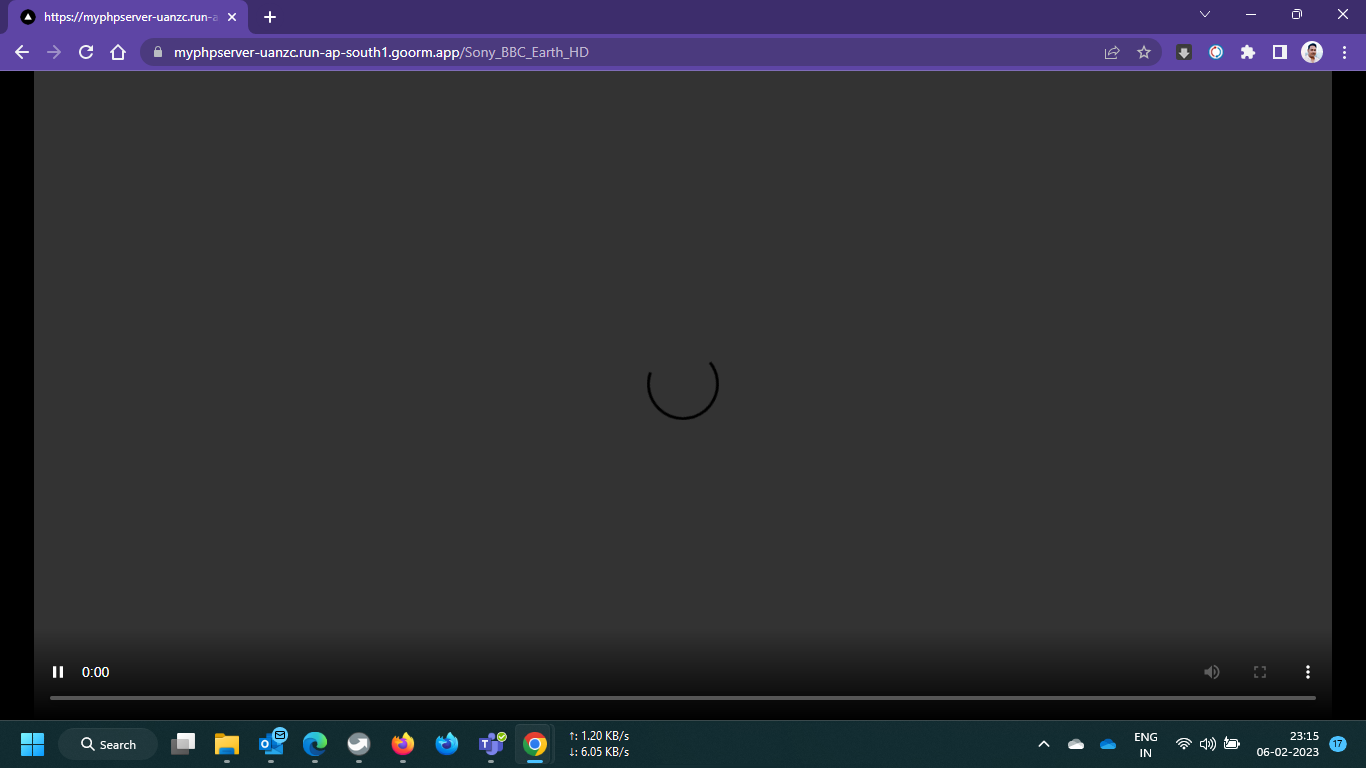Open a new browser tab
This screenshot has height=768, width=1366.
tap(270, 17)
